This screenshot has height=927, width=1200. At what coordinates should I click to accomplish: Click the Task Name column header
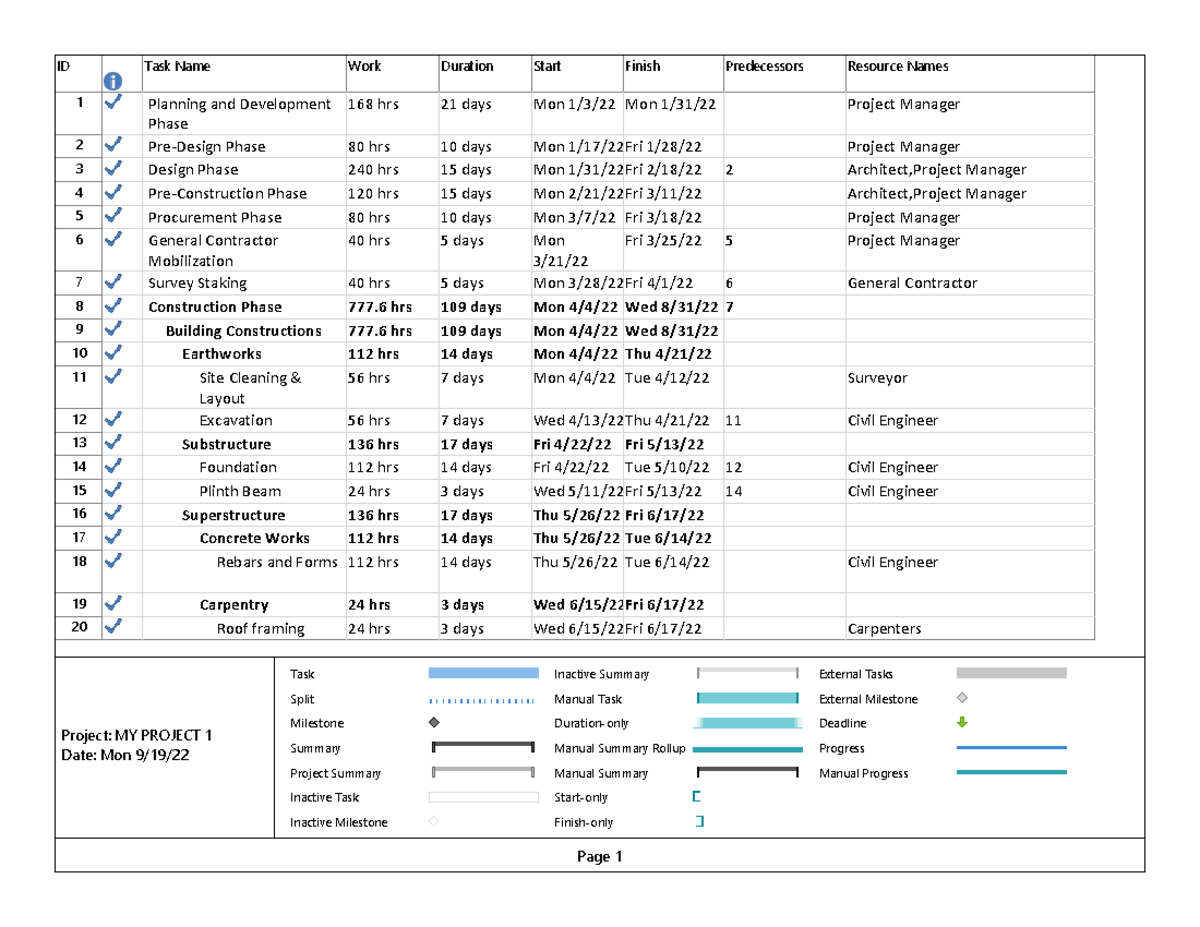pyautogui.click(x=178, y=66)
